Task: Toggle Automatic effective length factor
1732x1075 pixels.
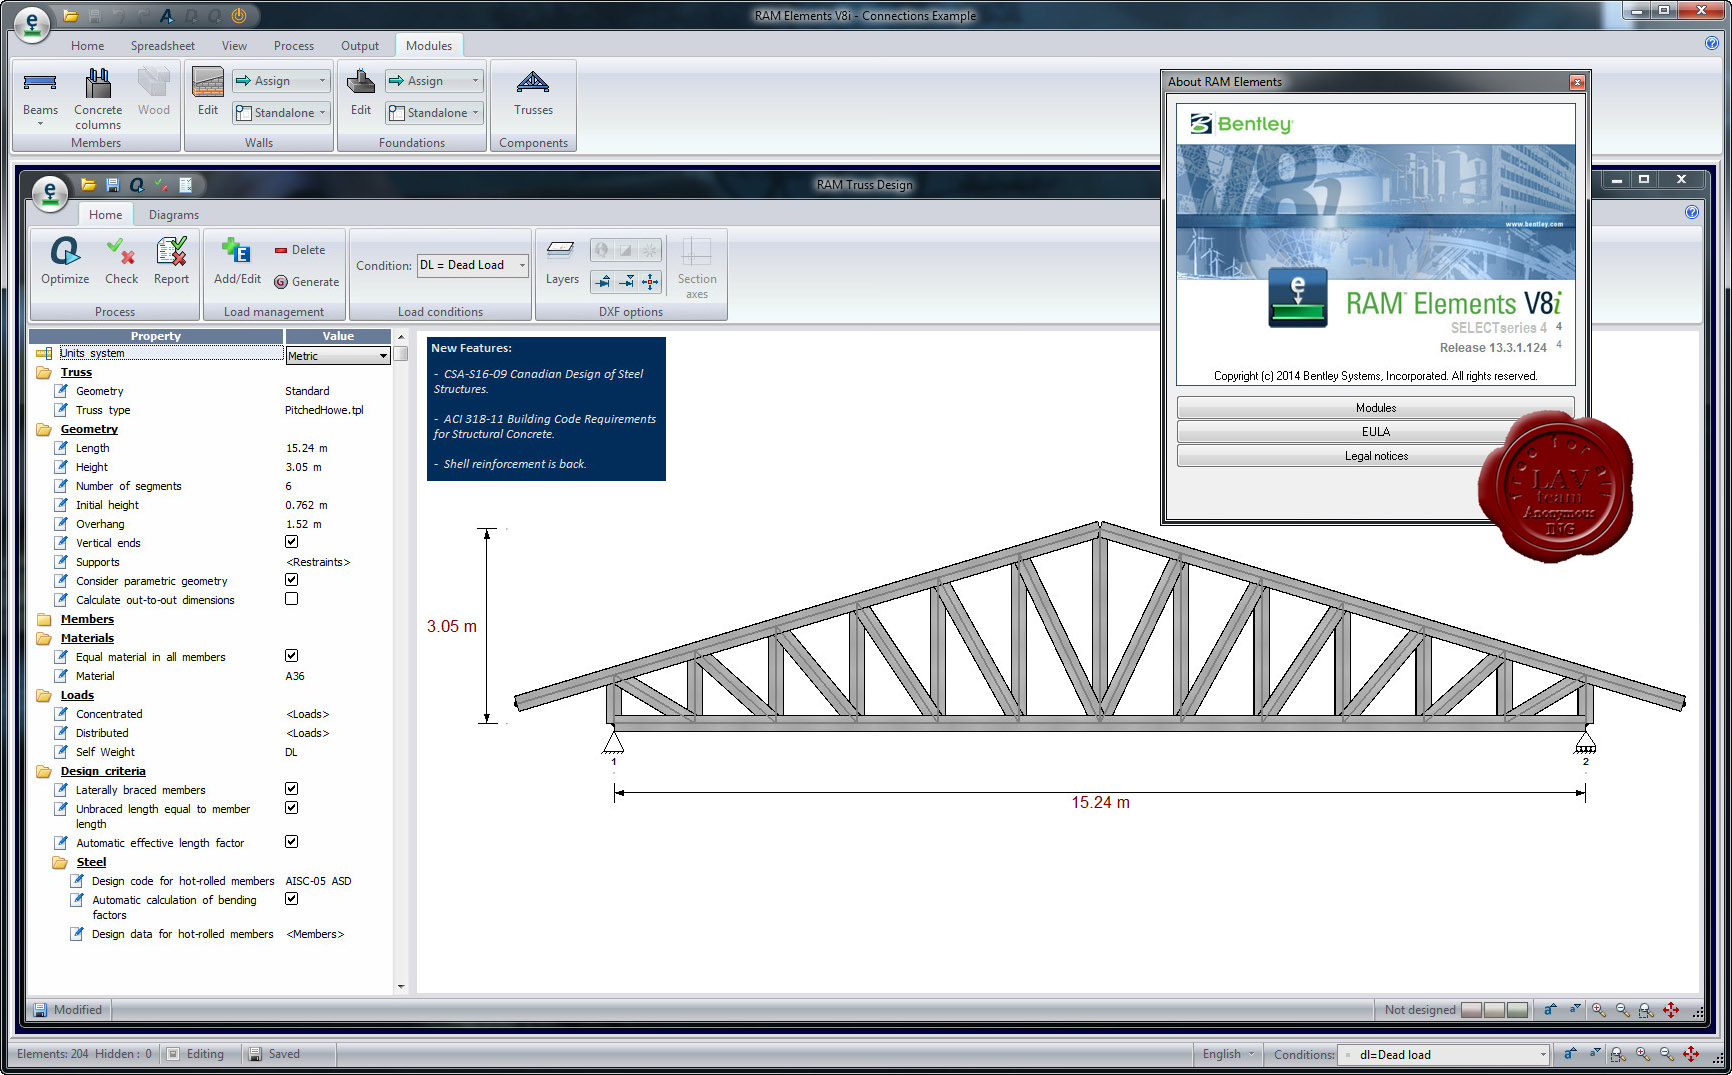Action: [291, 842]
